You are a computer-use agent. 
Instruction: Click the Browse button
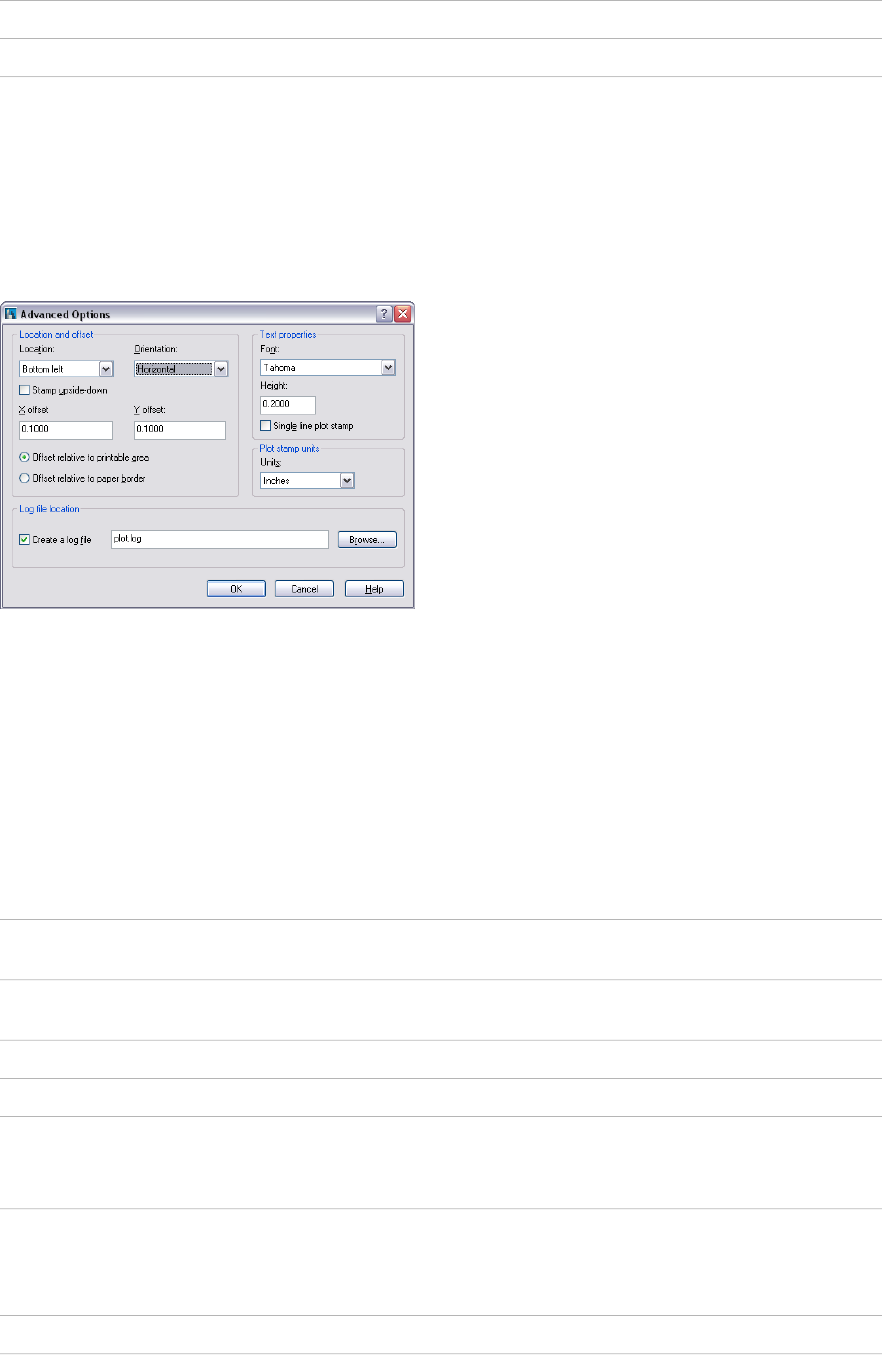coord(367,539)
